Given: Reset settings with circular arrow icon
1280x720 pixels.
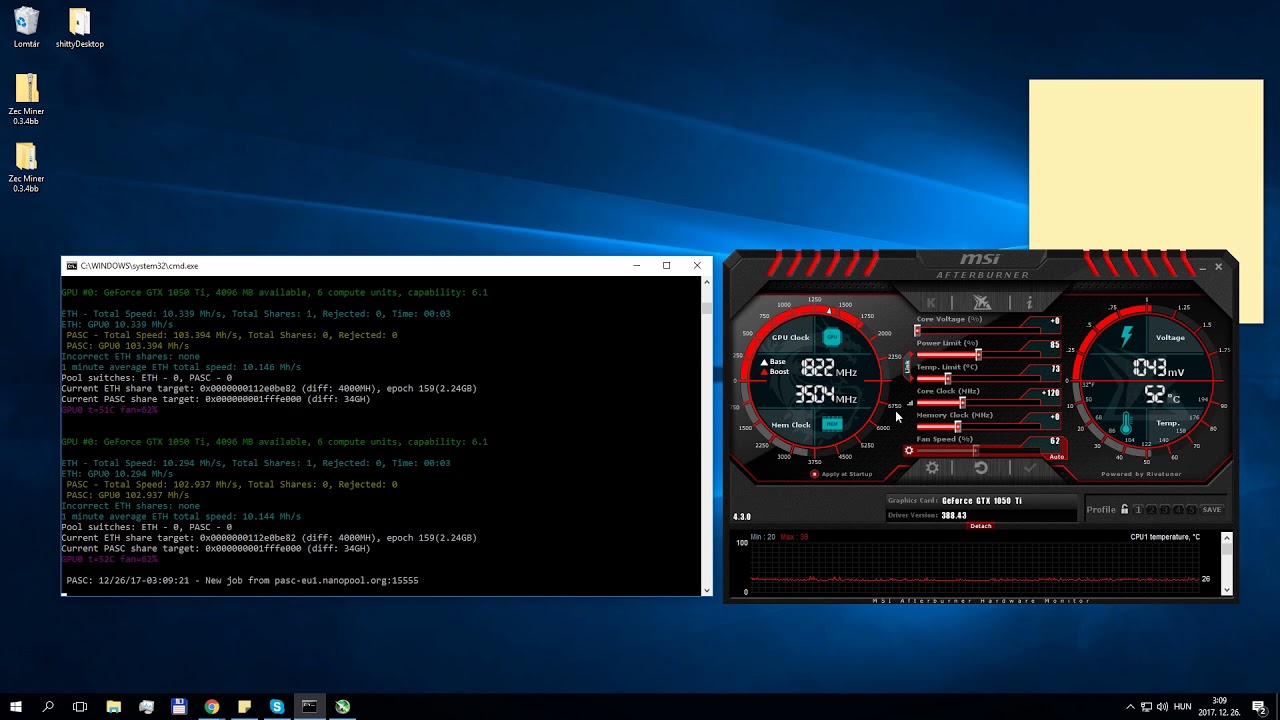Looking at the screenshot, I should coord(981,468).
